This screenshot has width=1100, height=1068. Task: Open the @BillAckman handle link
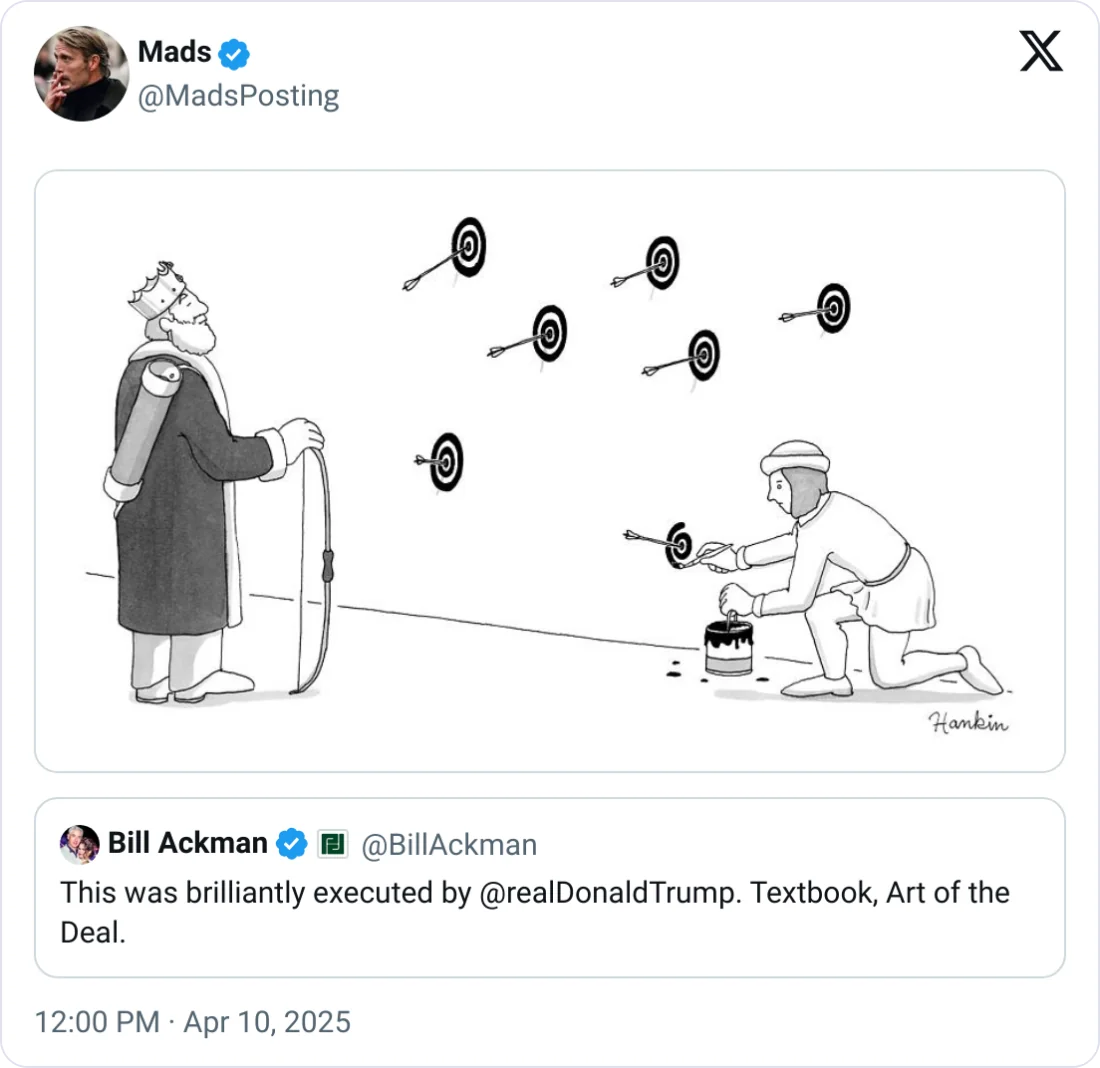coord(448,845)
